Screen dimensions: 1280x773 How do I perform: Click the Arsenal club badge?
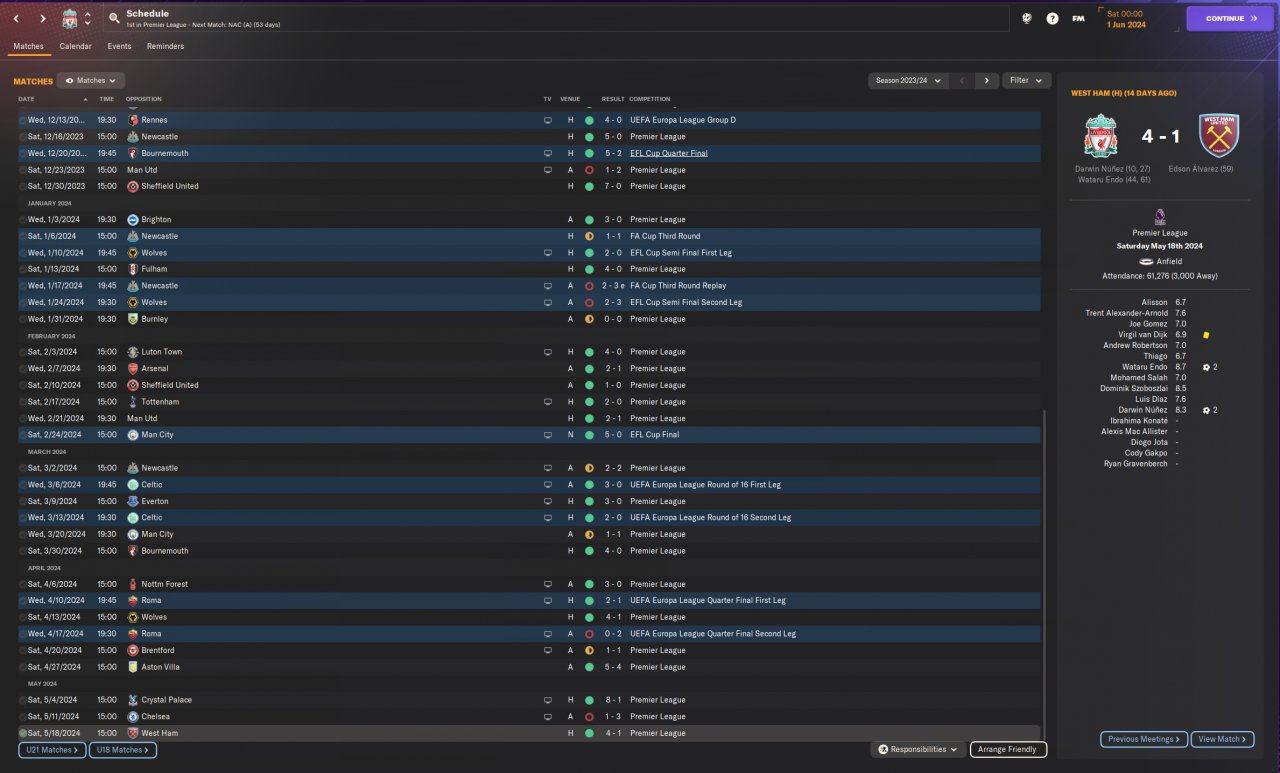[x=133, y=368]
